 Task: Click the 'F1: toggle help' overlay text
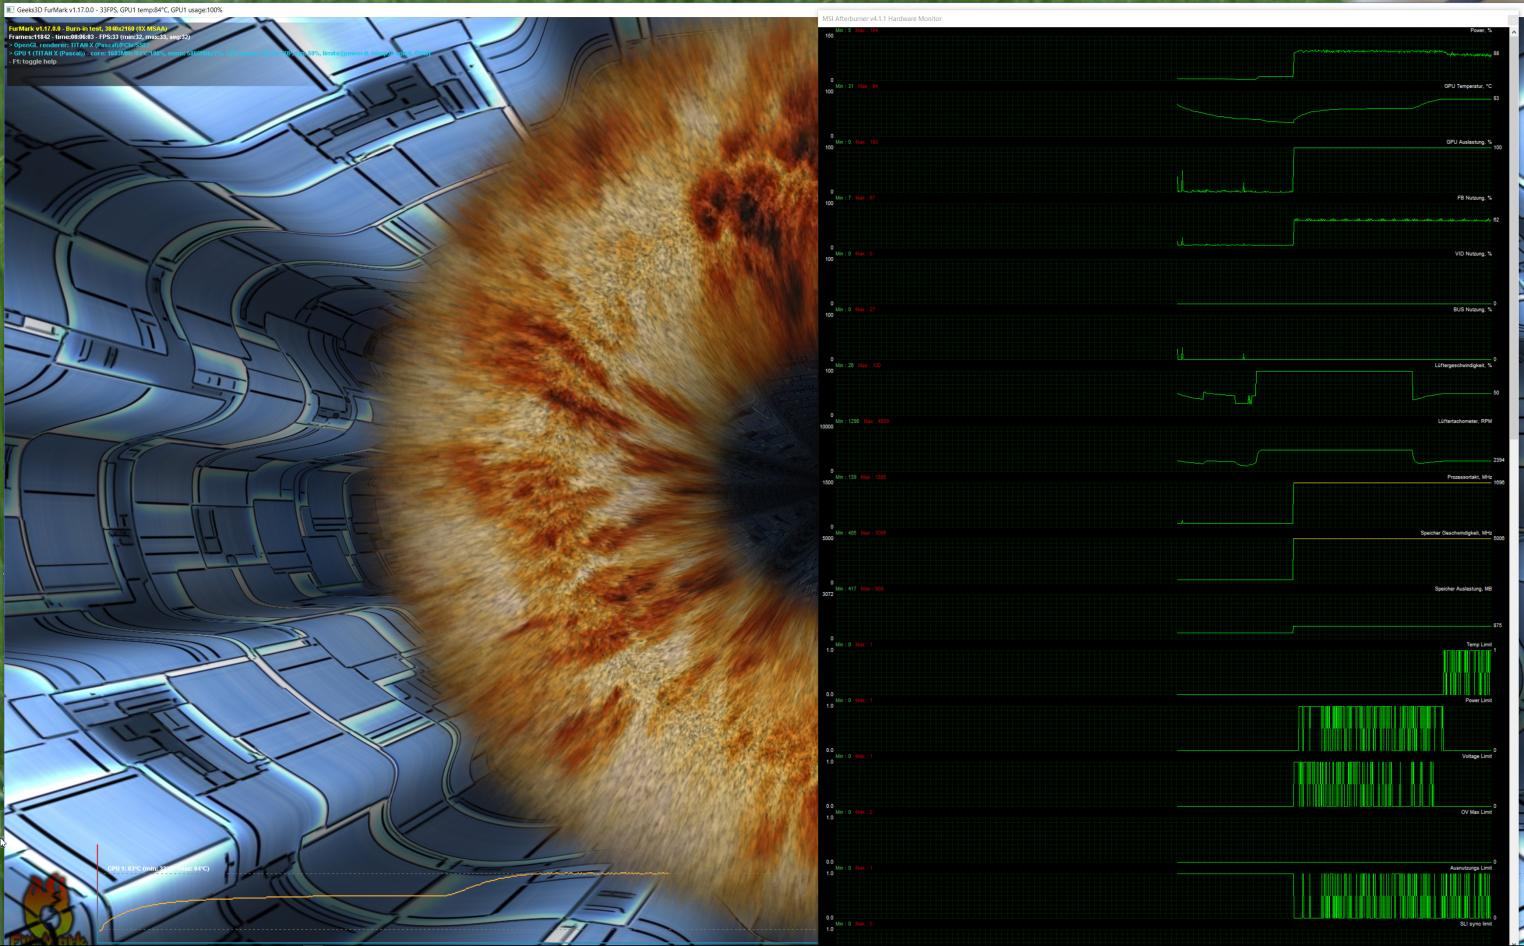click(34, 61)
